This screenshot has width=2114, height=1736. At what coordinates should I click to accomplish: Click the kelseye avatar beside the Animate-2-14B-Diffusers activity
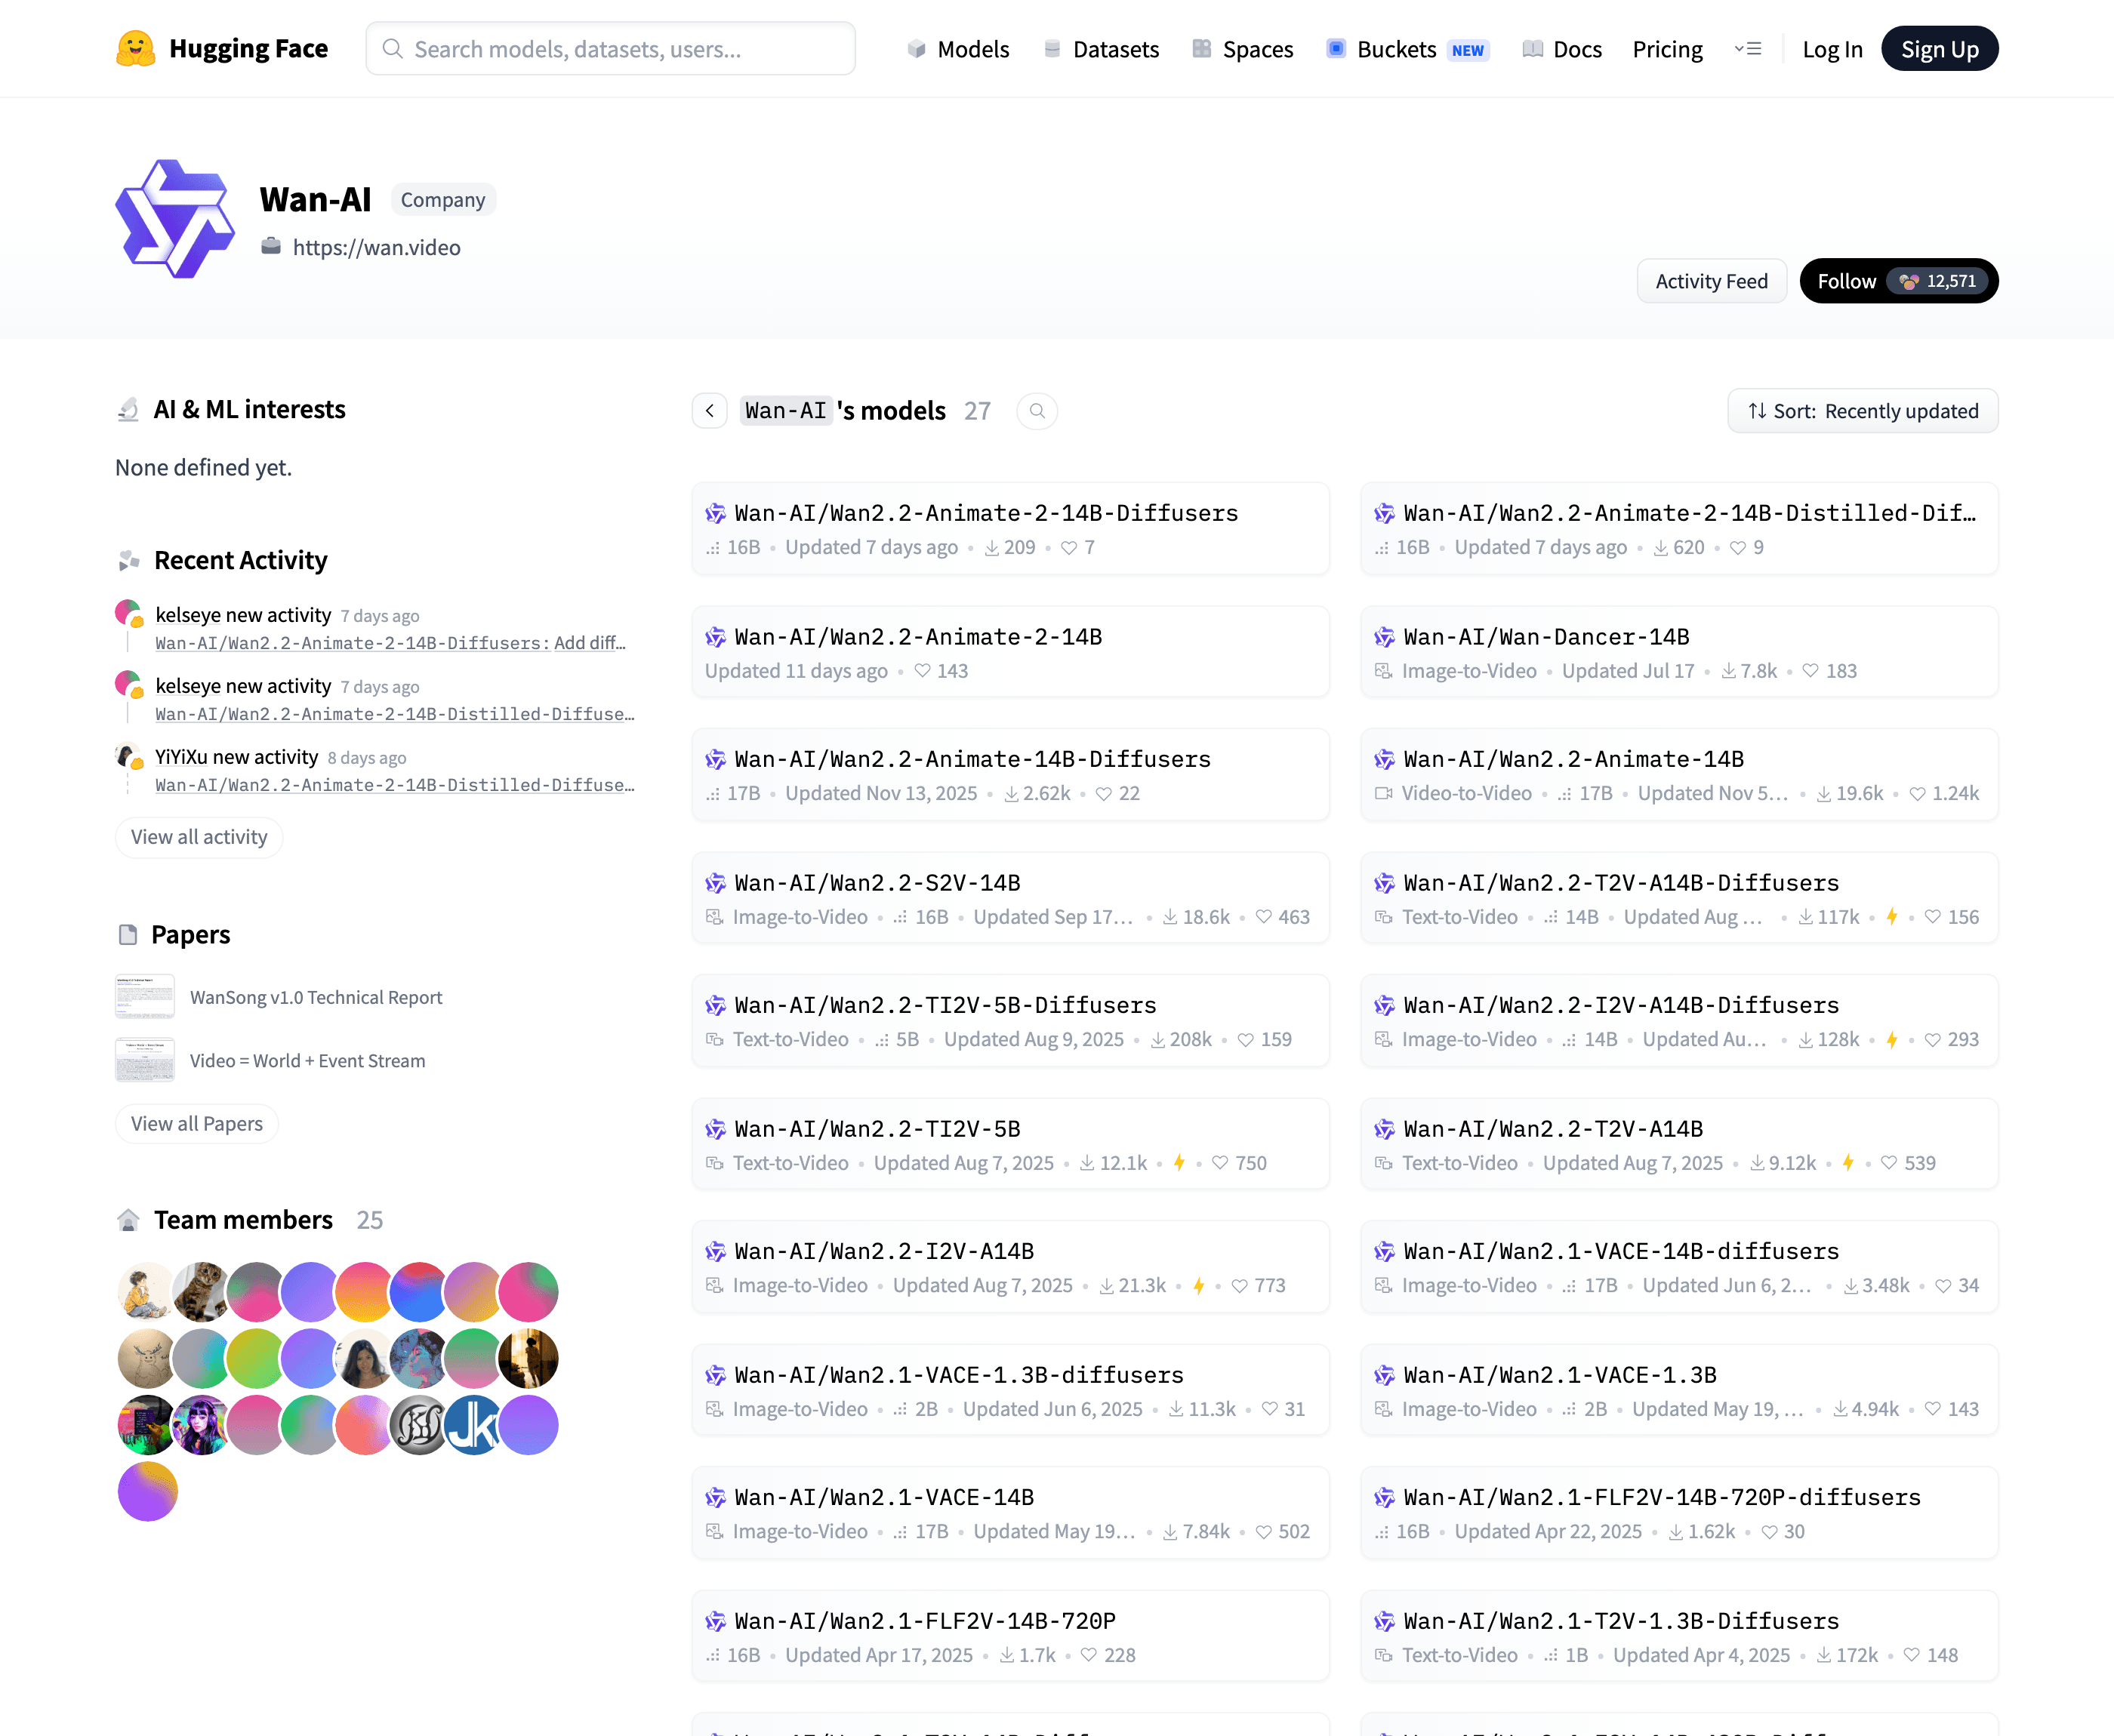(128, 613)
